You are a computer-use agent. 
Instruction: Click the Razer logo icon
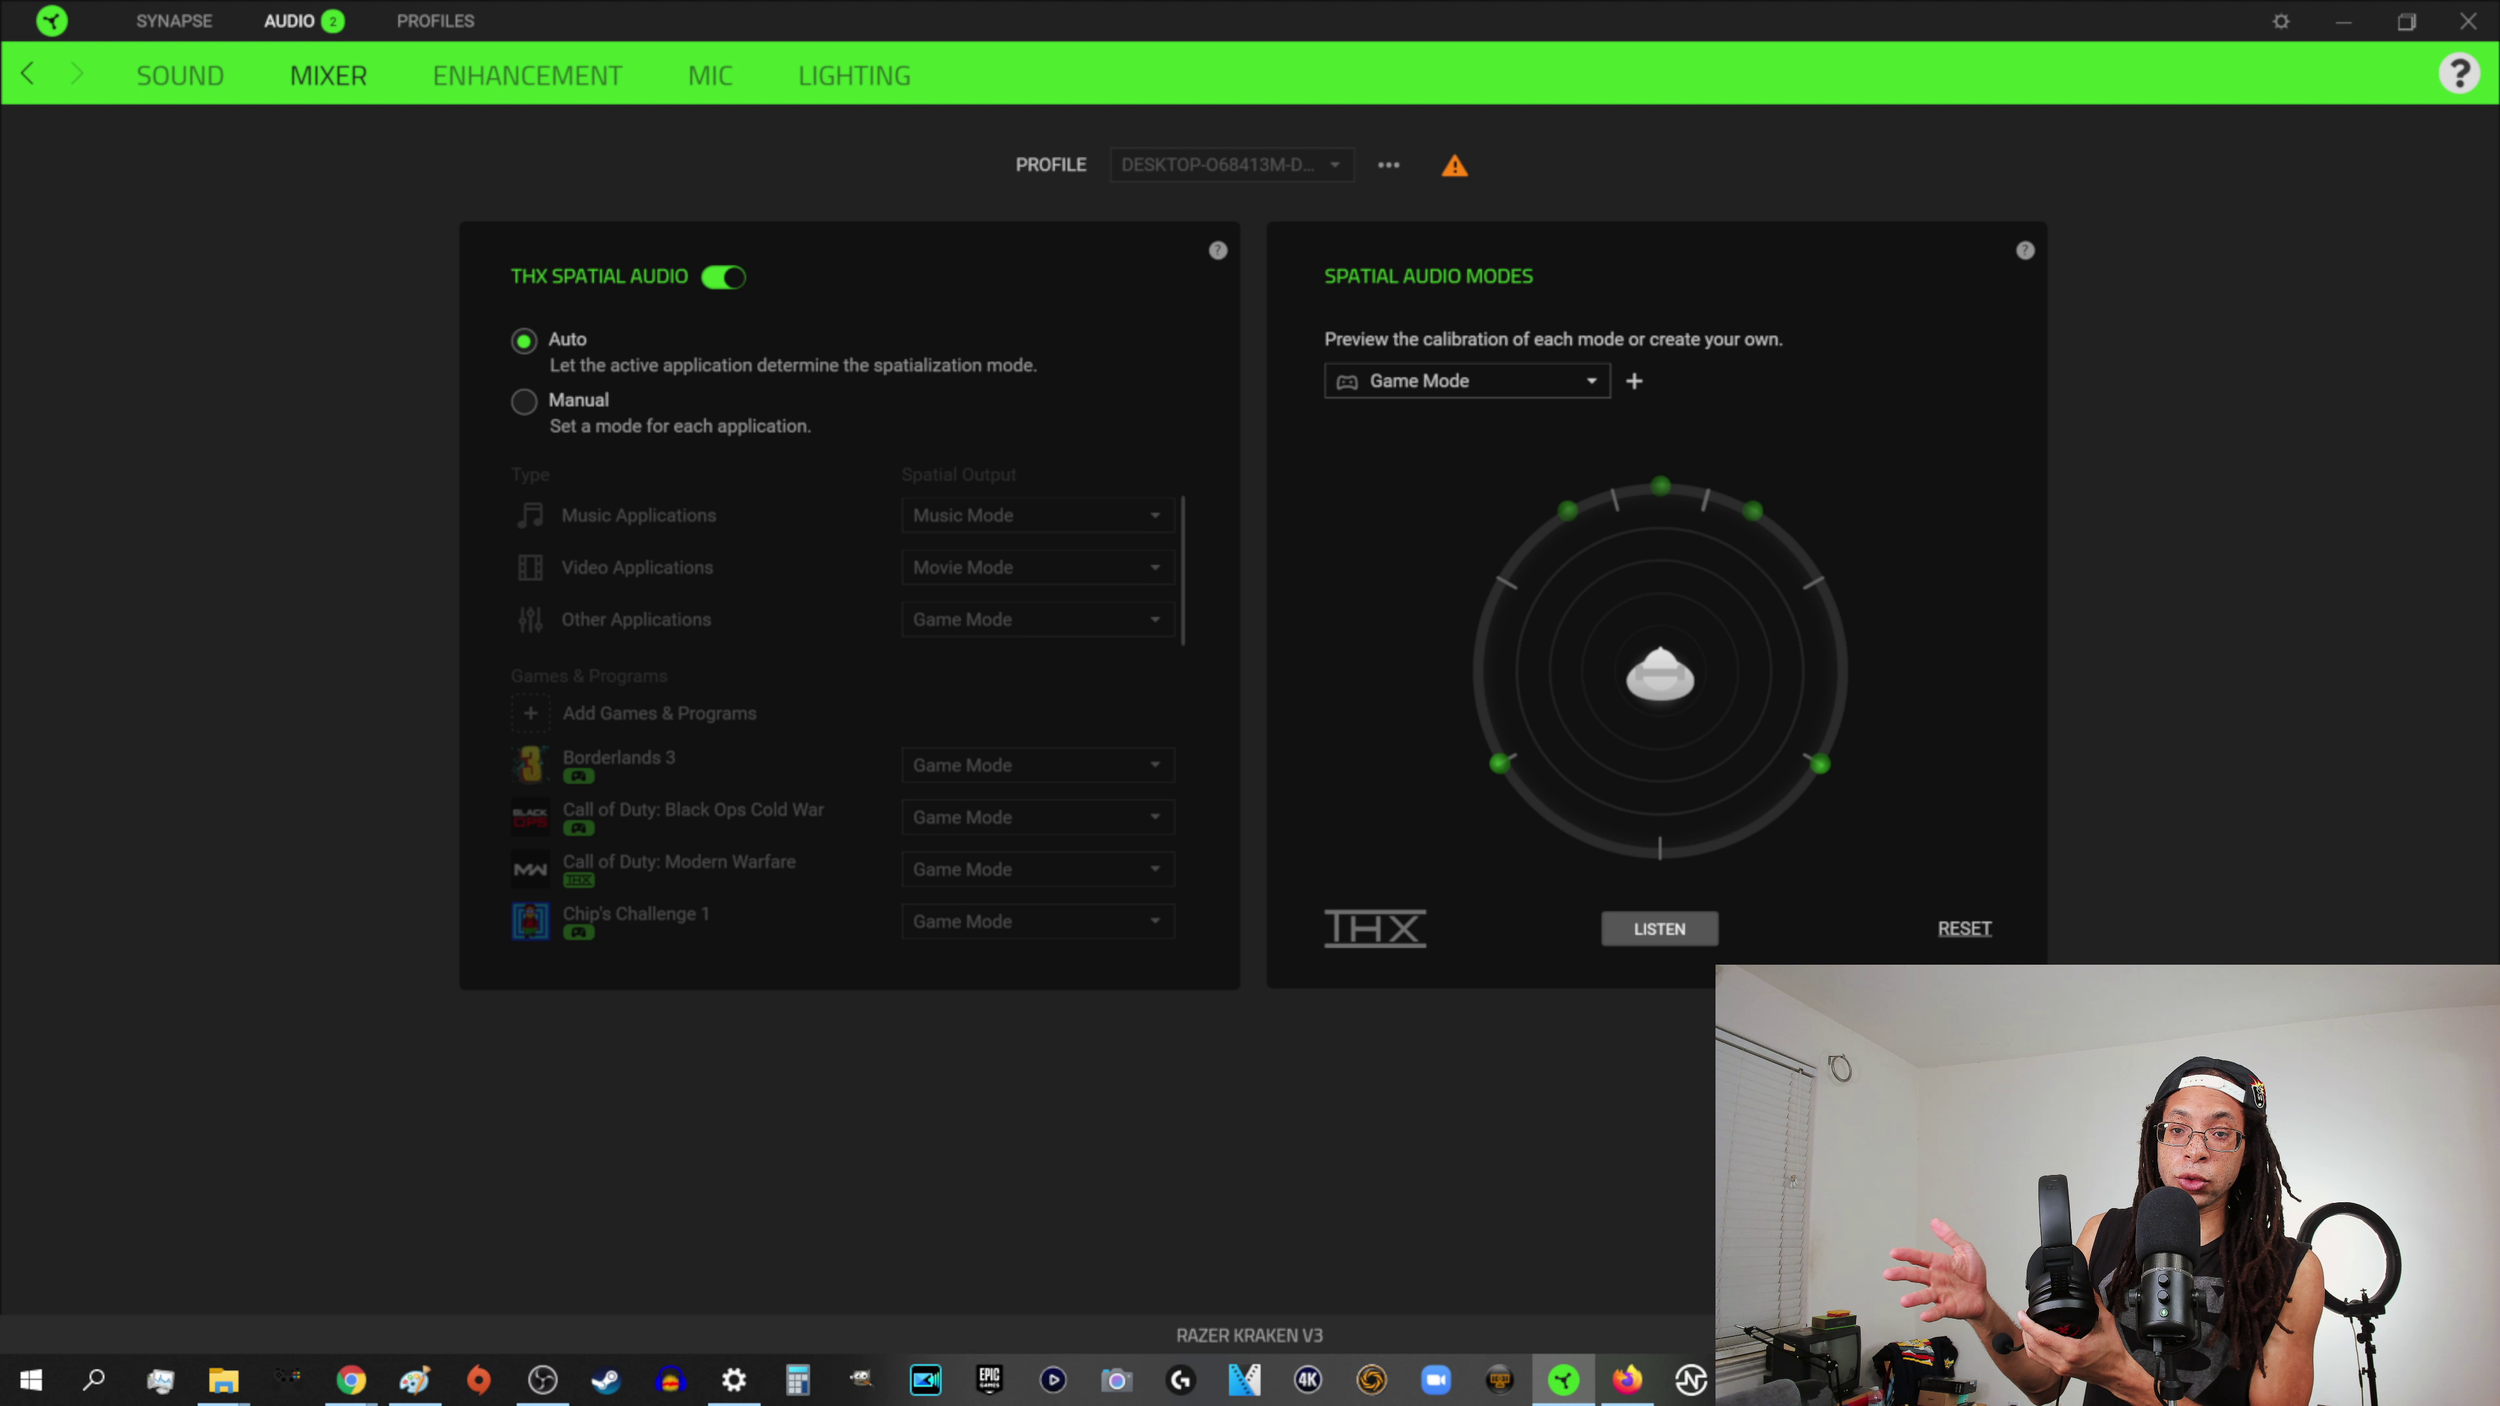(52, 20)
